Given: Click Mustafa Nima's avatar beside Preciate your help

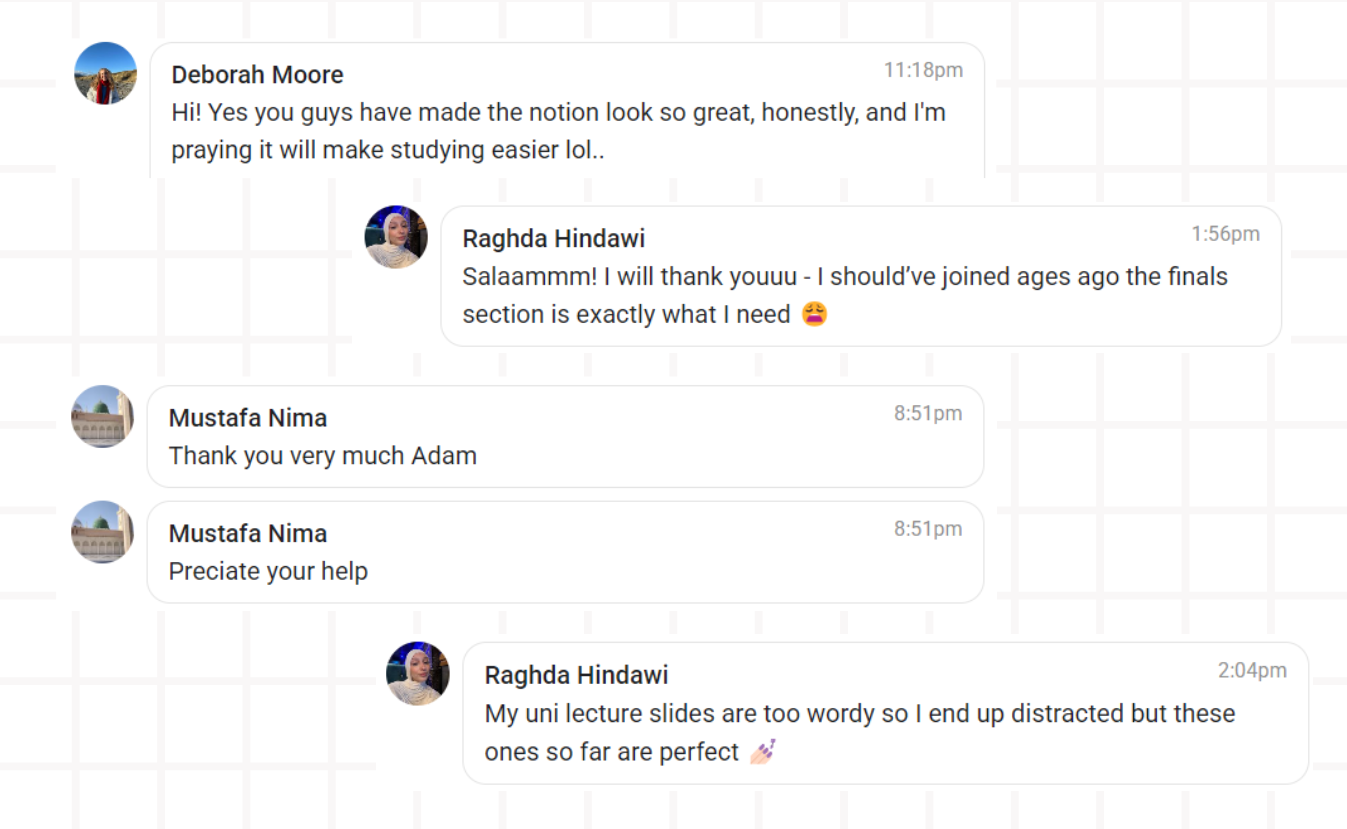Looking at the screenshot, I should (x=102, y=532).
